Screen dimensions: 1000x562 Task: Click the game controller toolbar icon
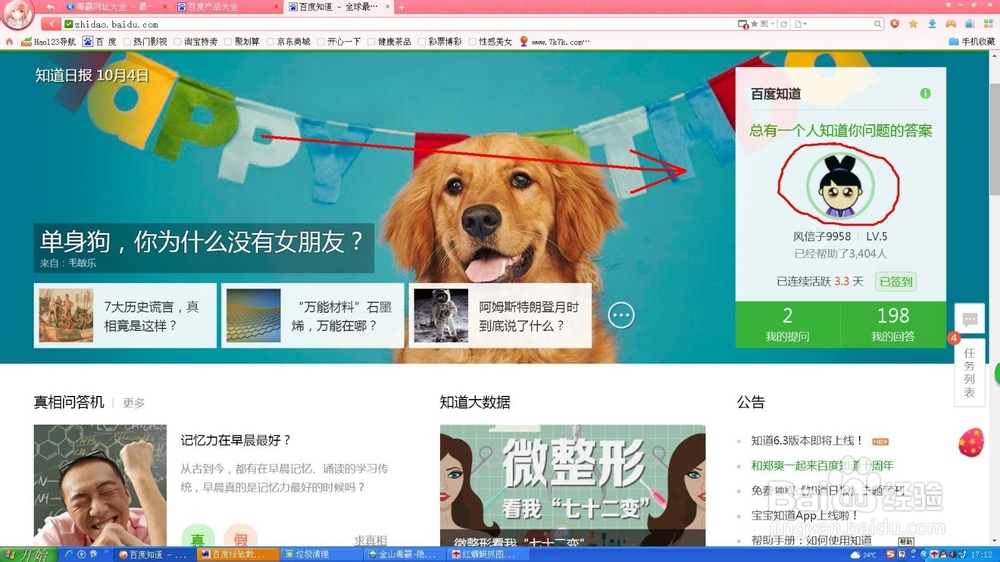(x=951, y=24)
